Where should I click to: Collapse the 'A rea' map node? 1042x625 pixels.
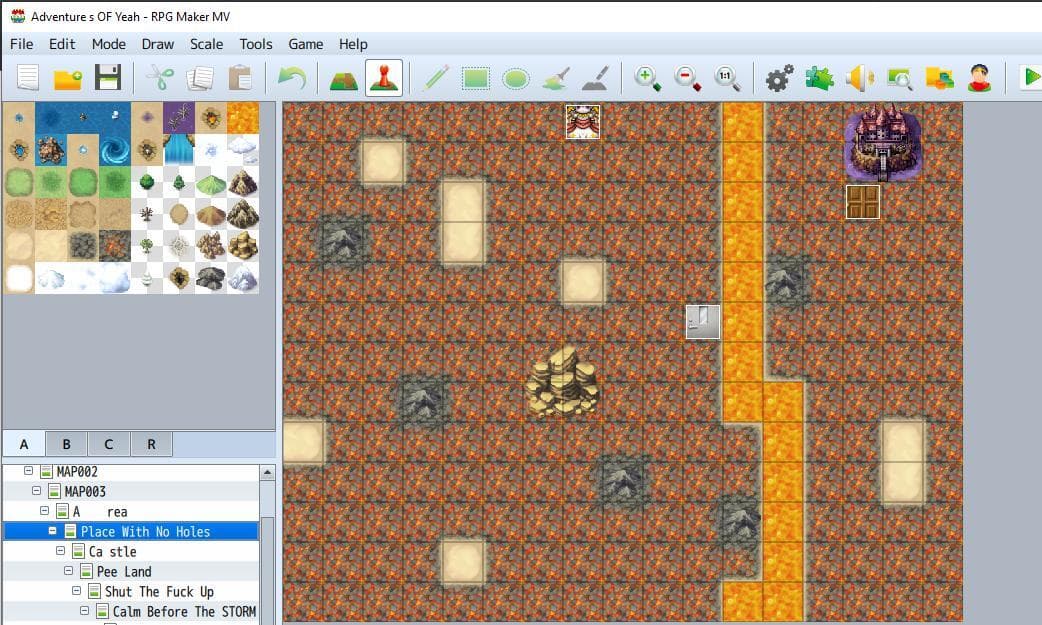(44, 511)
